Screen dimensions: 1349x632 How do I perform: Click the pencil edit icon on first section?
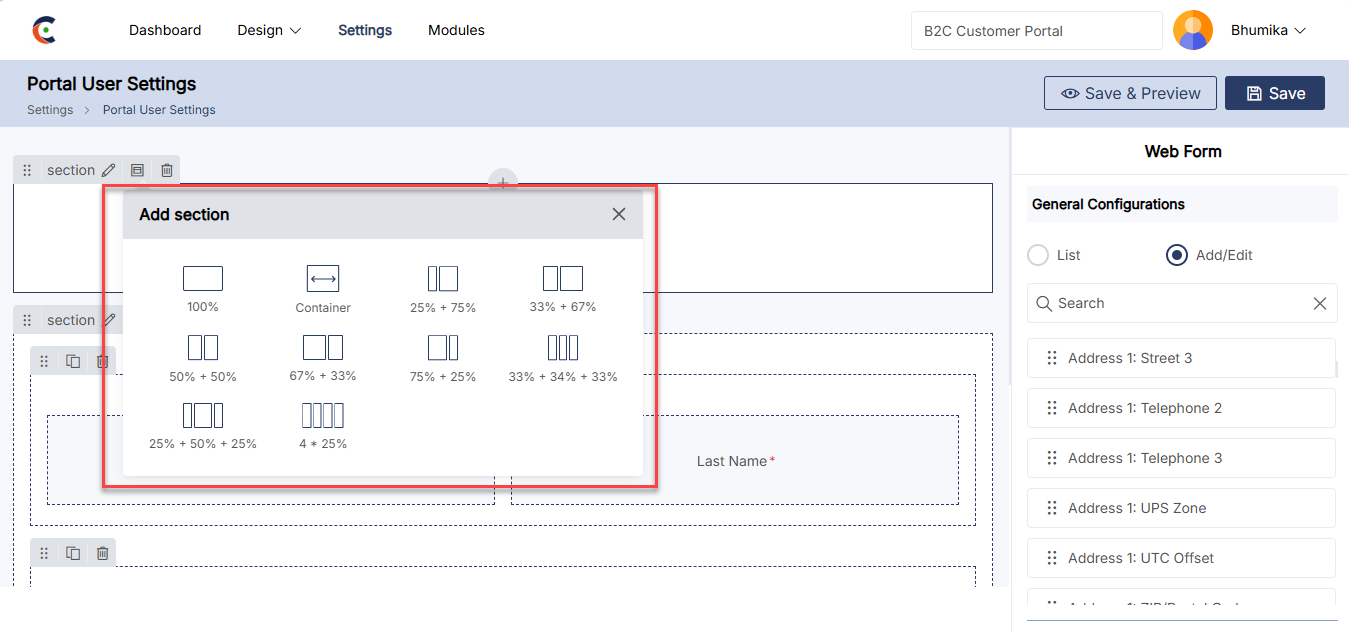[x=109, y=170]
